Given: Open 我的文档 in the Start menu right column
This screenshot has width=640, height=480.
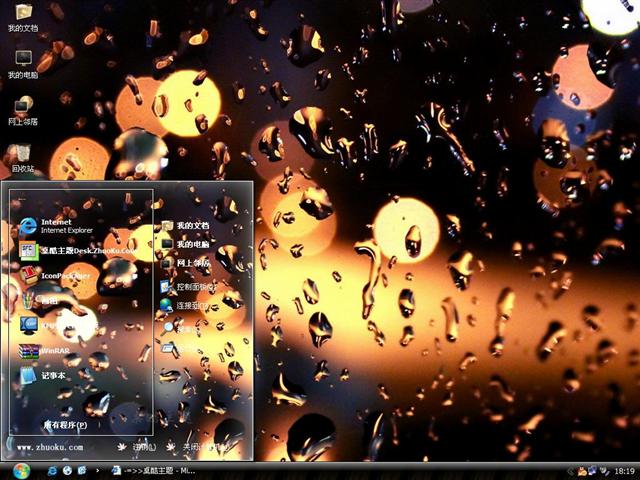Looking at the screenshot, I should (x=185, y=225).
